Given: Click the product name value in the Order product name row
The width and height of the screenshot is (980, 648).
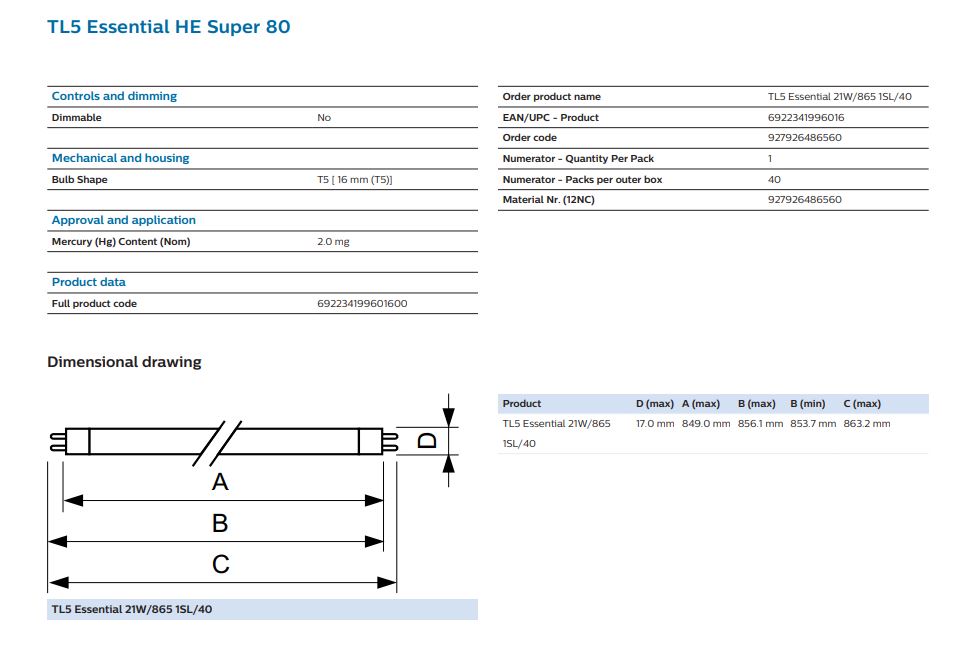Looking at the screenshot, I should pyautogui.click(x=839, y=97).
